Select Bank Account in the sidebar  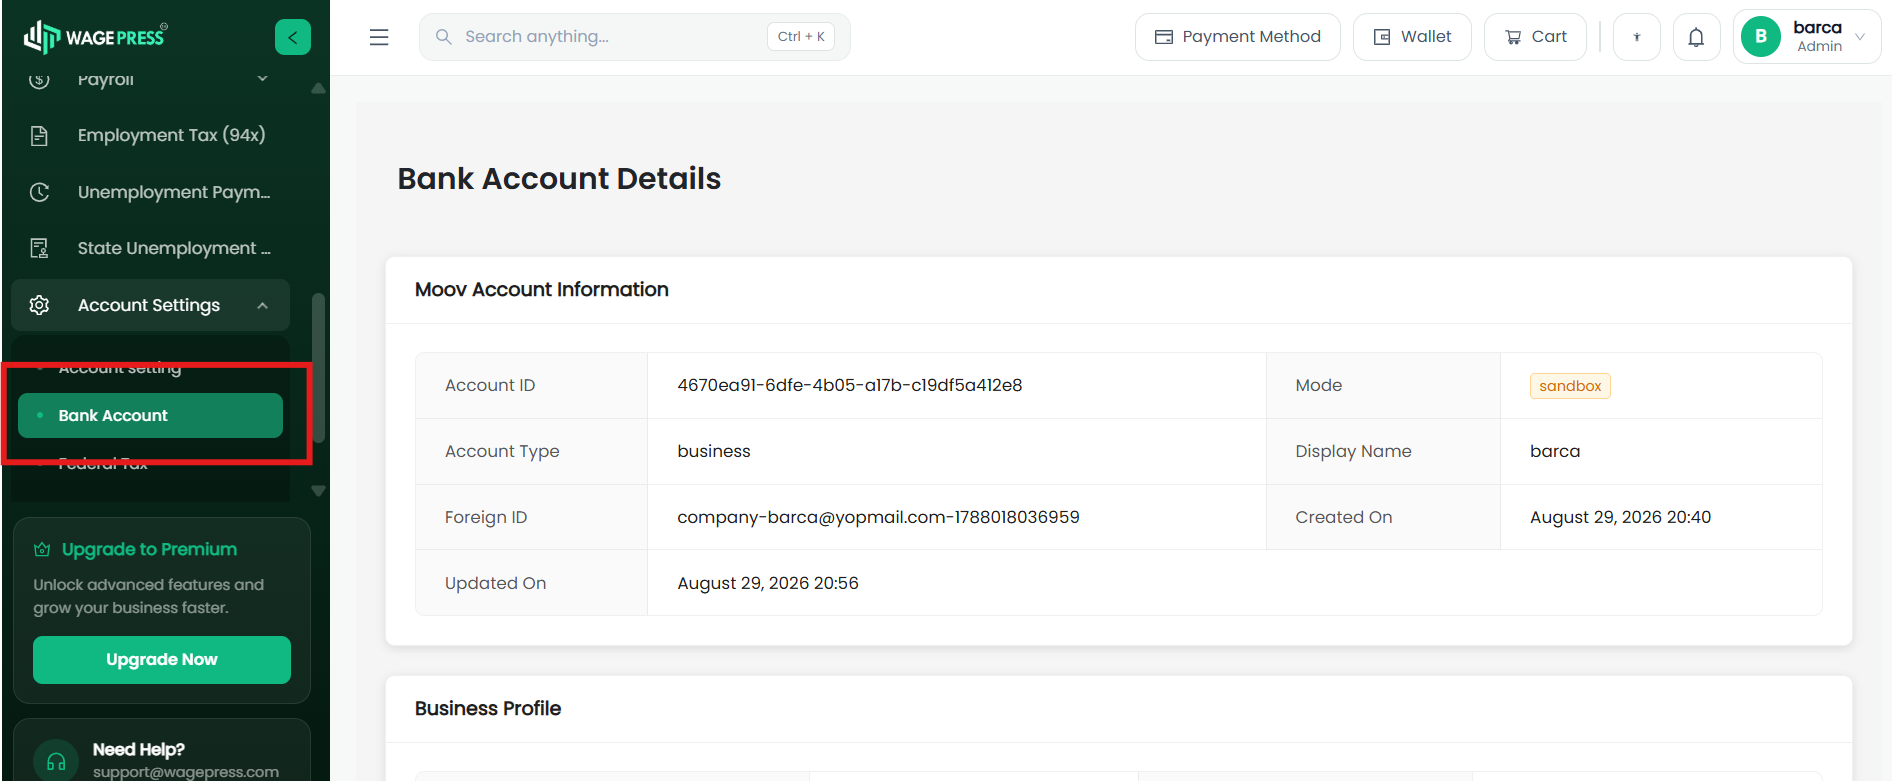click(150, 415)
